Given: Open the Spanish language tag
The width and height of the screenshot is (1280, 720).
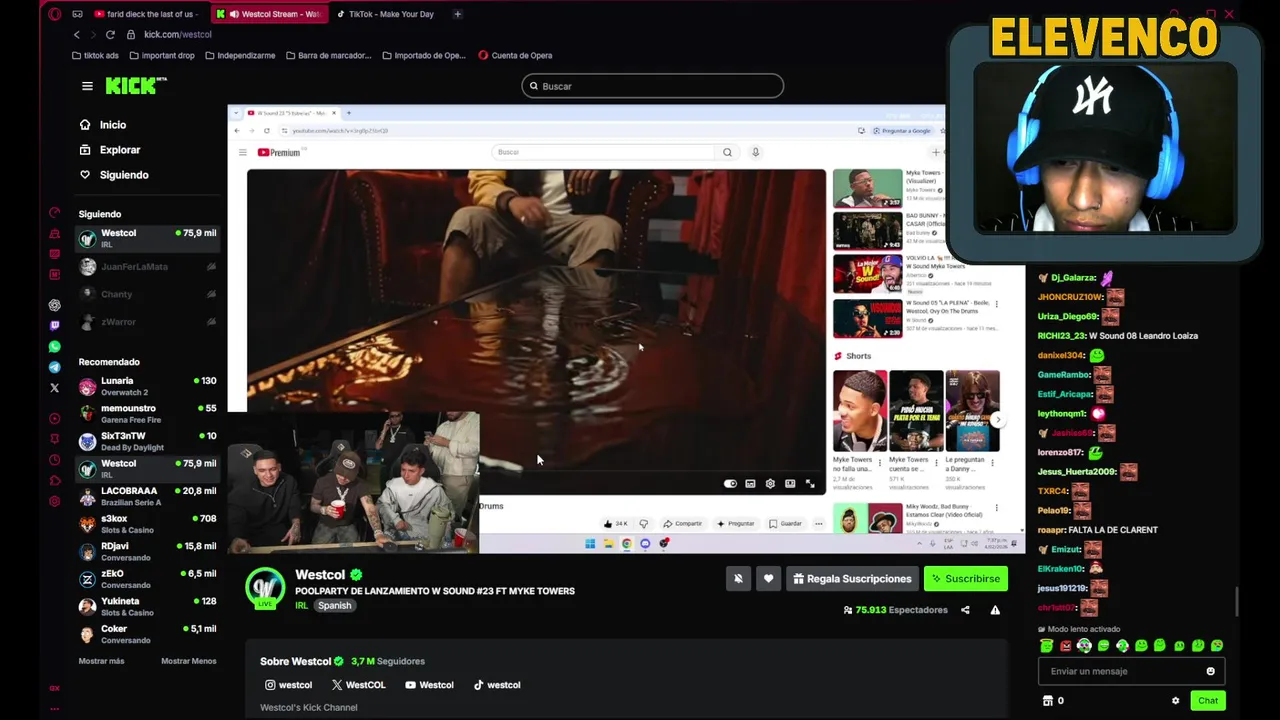Looking at the screenshot, I should click(x=335, y=606).
